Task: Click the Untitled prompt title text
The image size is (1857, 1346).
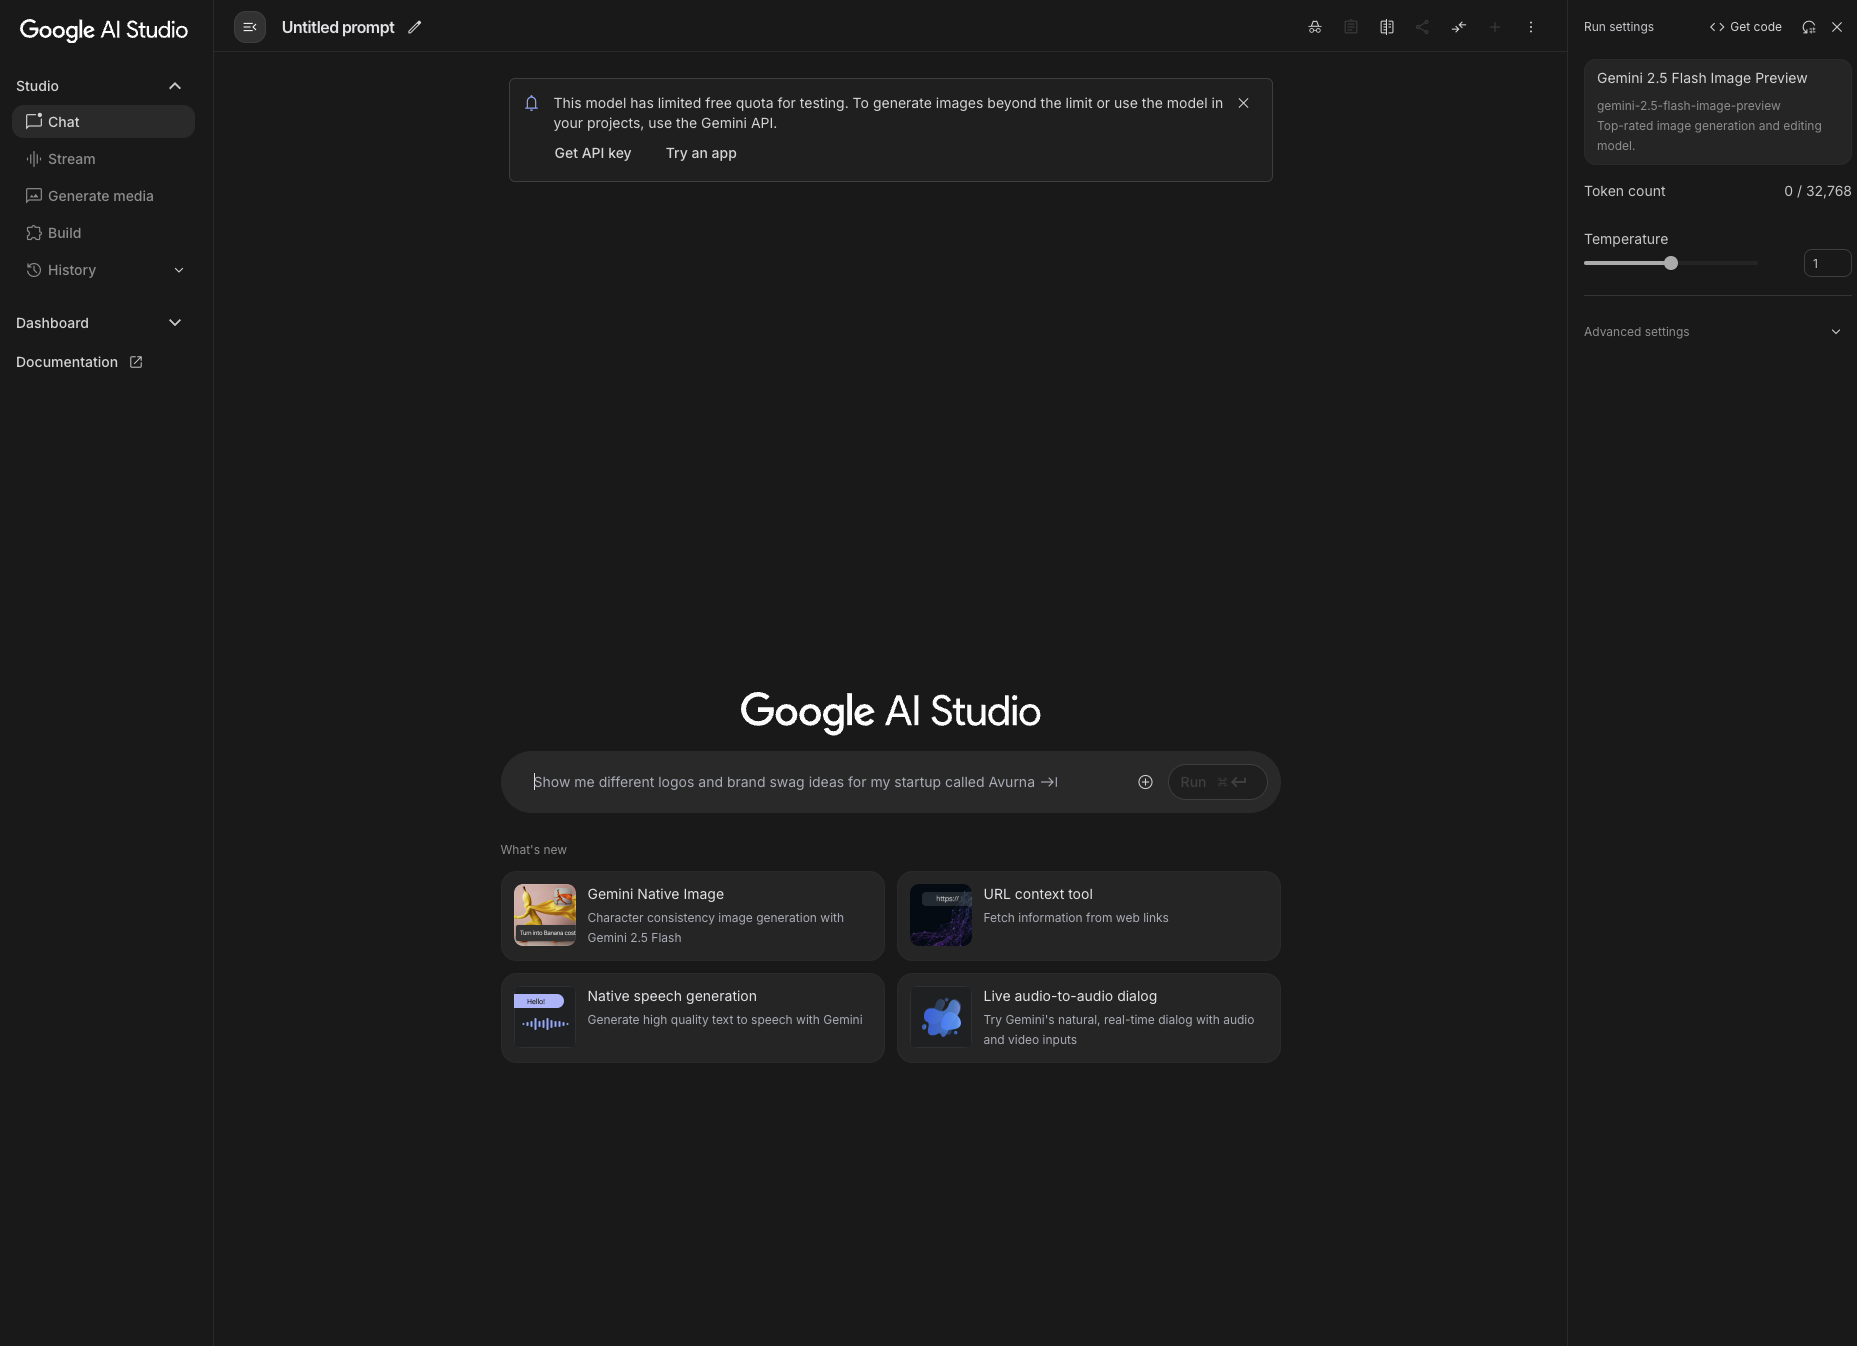Action: [338, 27]
